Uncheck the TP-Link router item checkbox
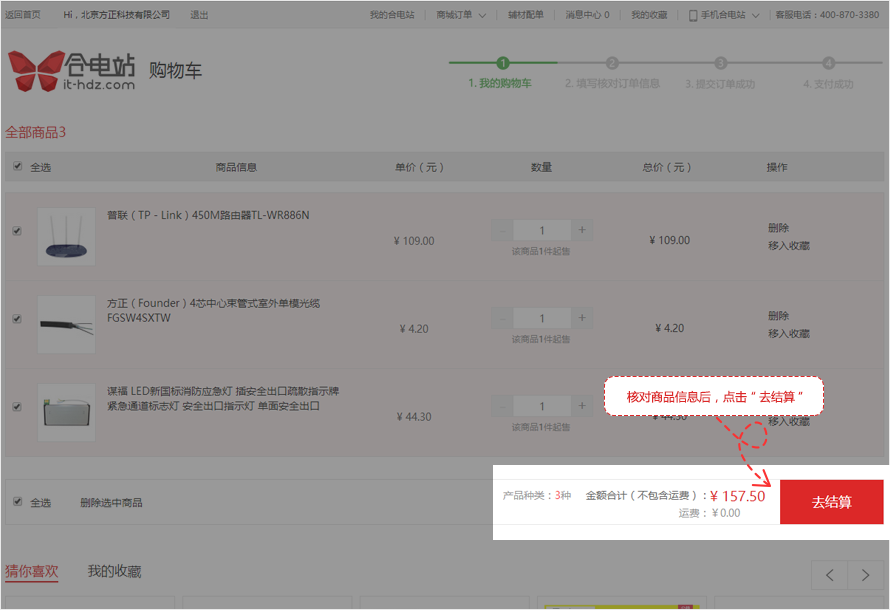 16,231
